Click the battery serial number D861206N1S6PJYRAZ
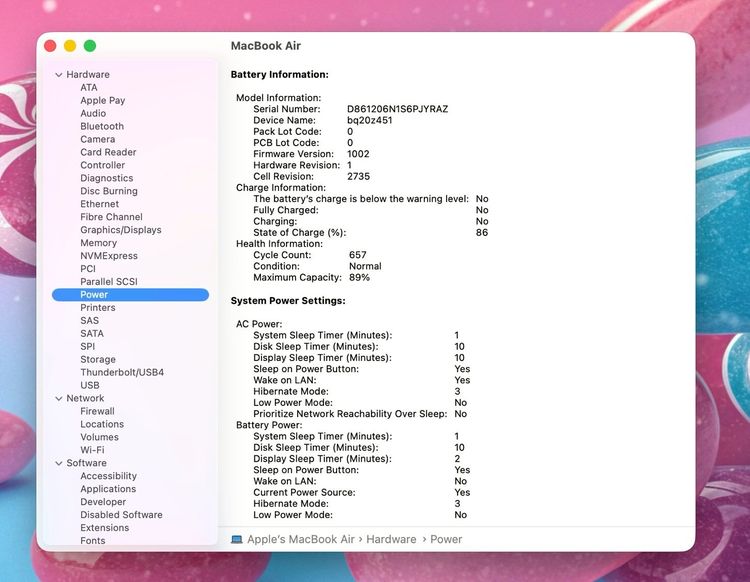 (397, 109)
